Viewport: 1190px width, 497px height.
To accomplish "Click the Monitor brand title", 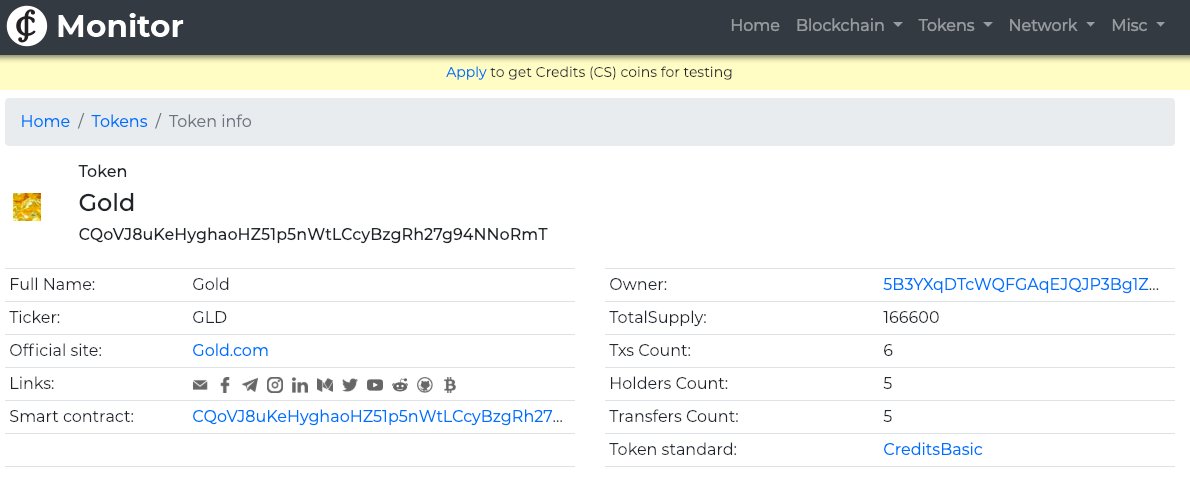I will tap(120, 27).
